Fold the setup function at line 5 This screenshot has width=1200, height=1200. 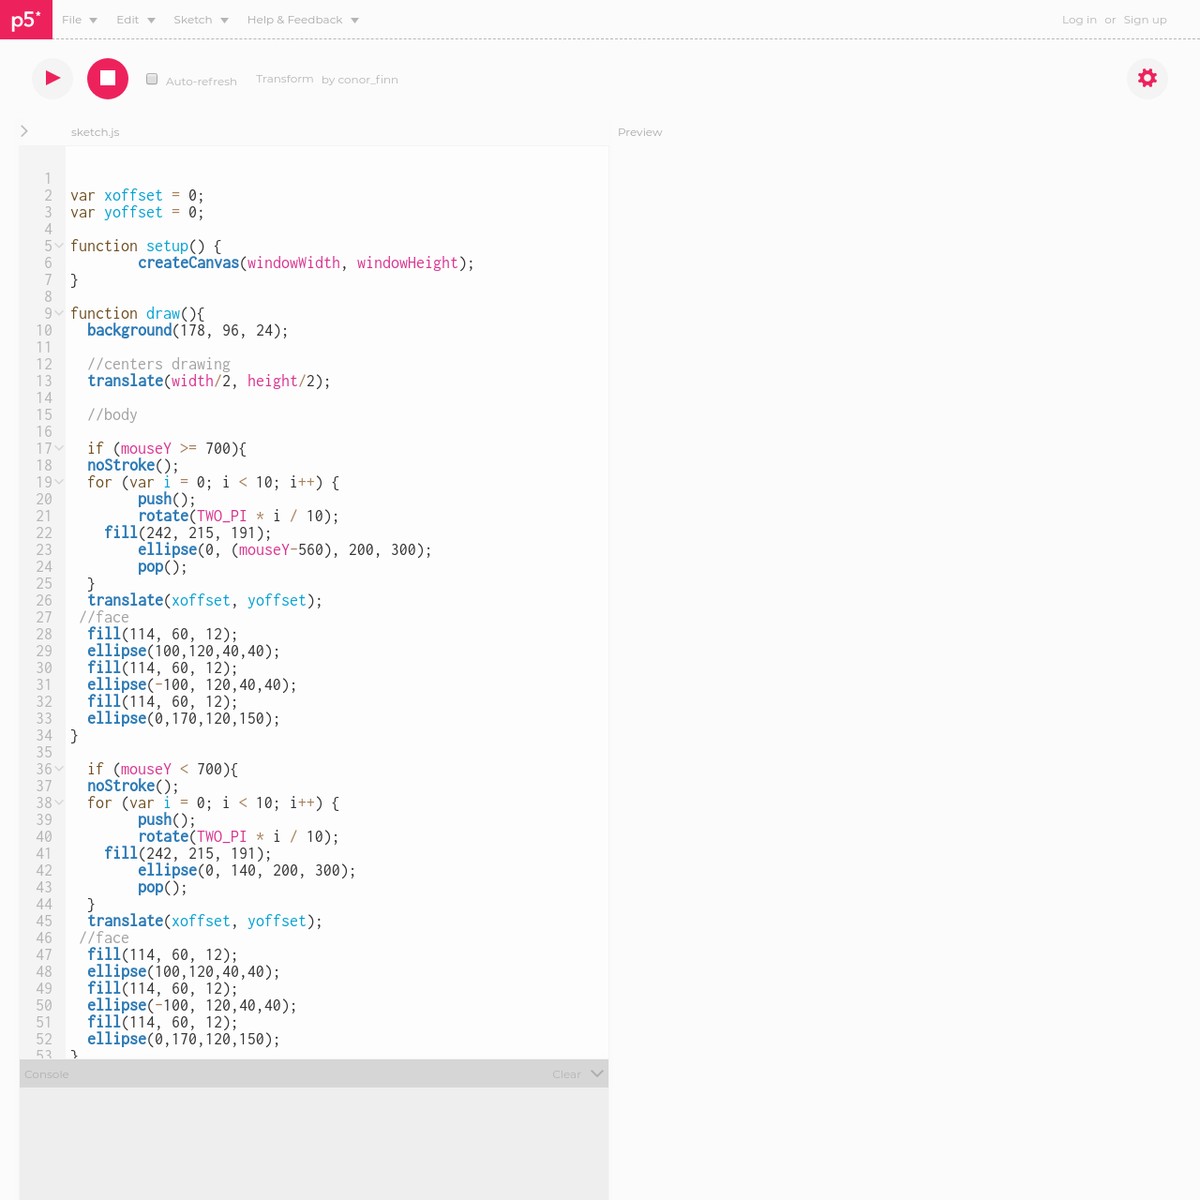click(x=59, y=246)
